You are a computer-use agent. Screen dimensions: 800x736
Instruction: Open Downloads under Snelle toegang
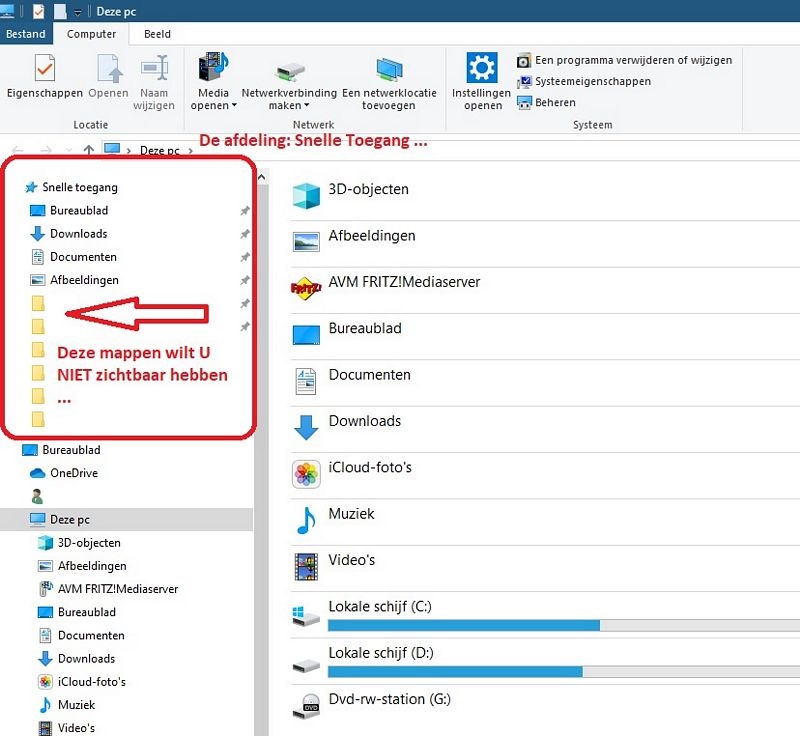69,234
